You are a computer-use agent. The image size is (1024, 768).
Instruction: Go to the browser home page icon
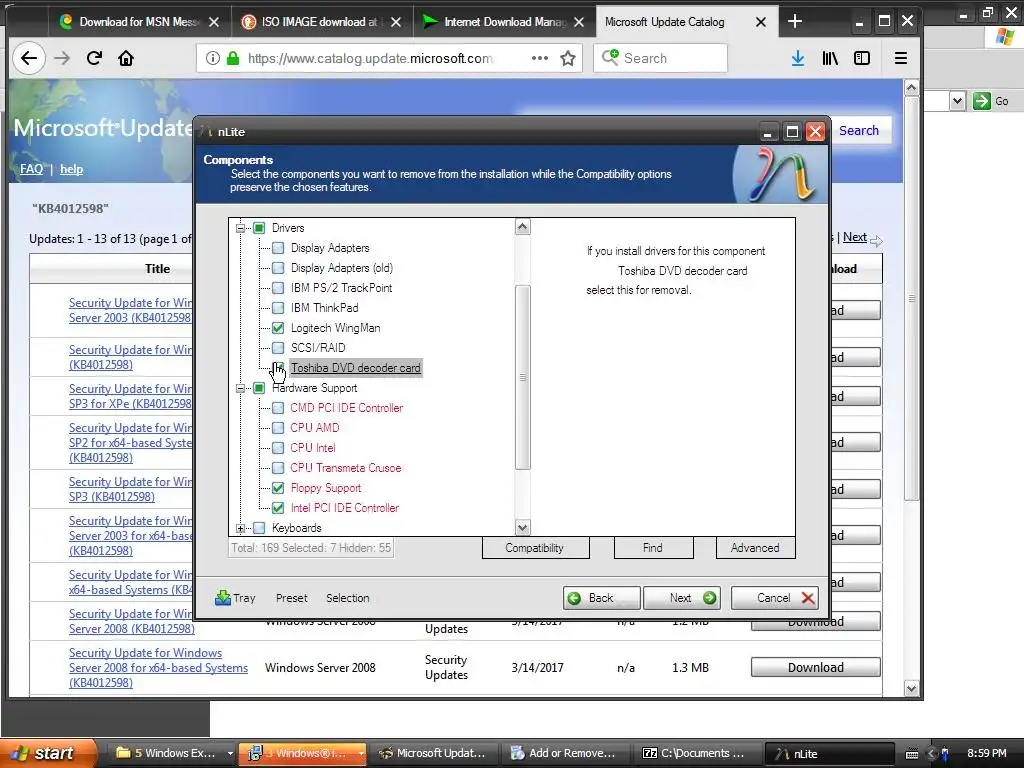click(126, 58)
